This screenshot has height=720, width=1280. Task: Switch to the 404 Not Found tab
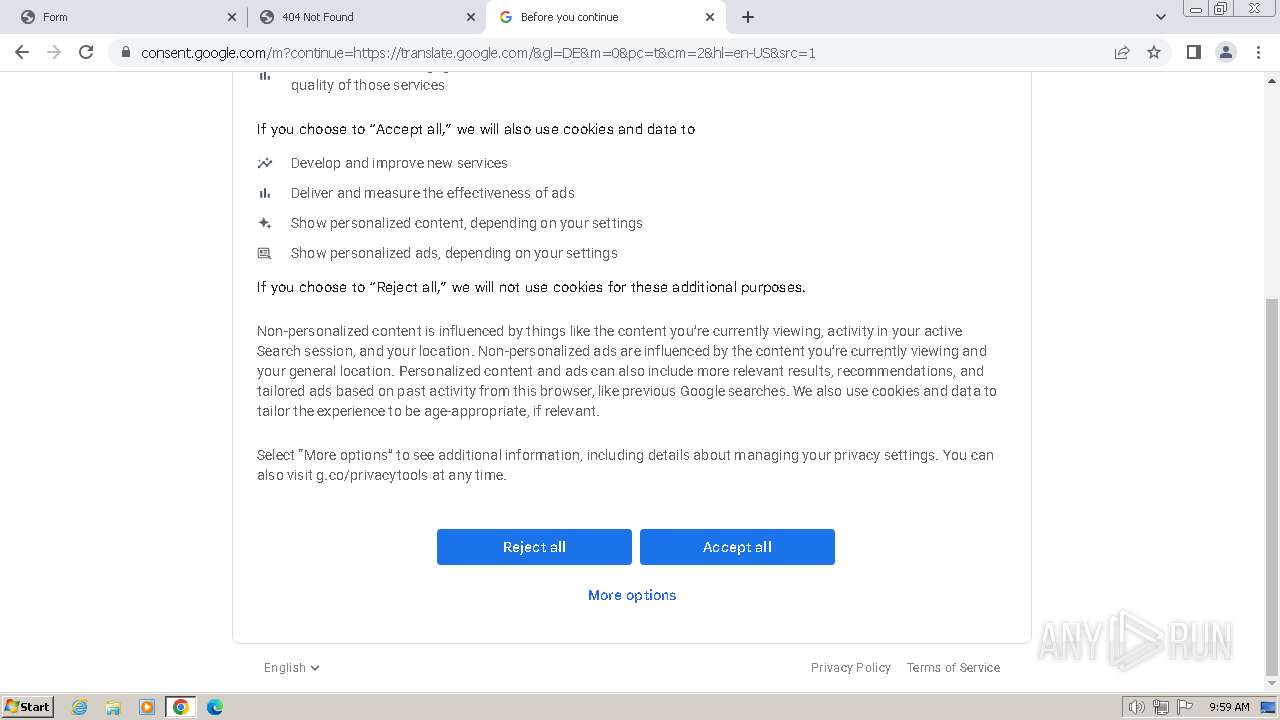tap(360, 17)
